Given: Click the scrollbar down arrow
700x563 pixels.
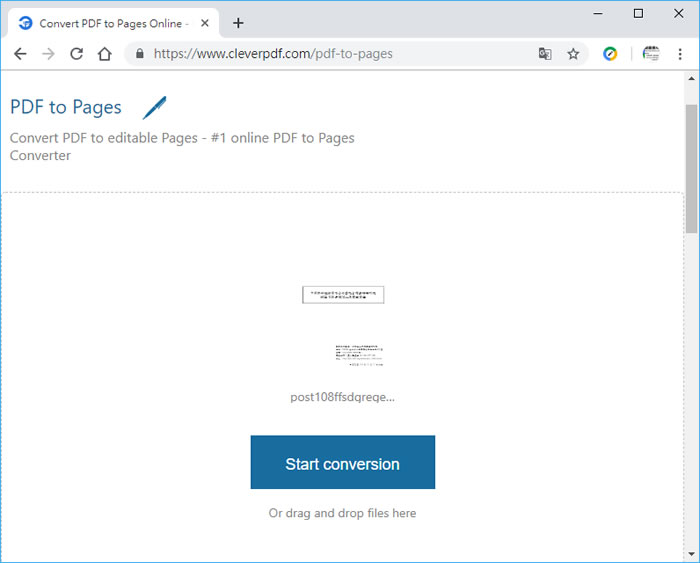Looking at the screenshot, I should [x=692, y=555].
